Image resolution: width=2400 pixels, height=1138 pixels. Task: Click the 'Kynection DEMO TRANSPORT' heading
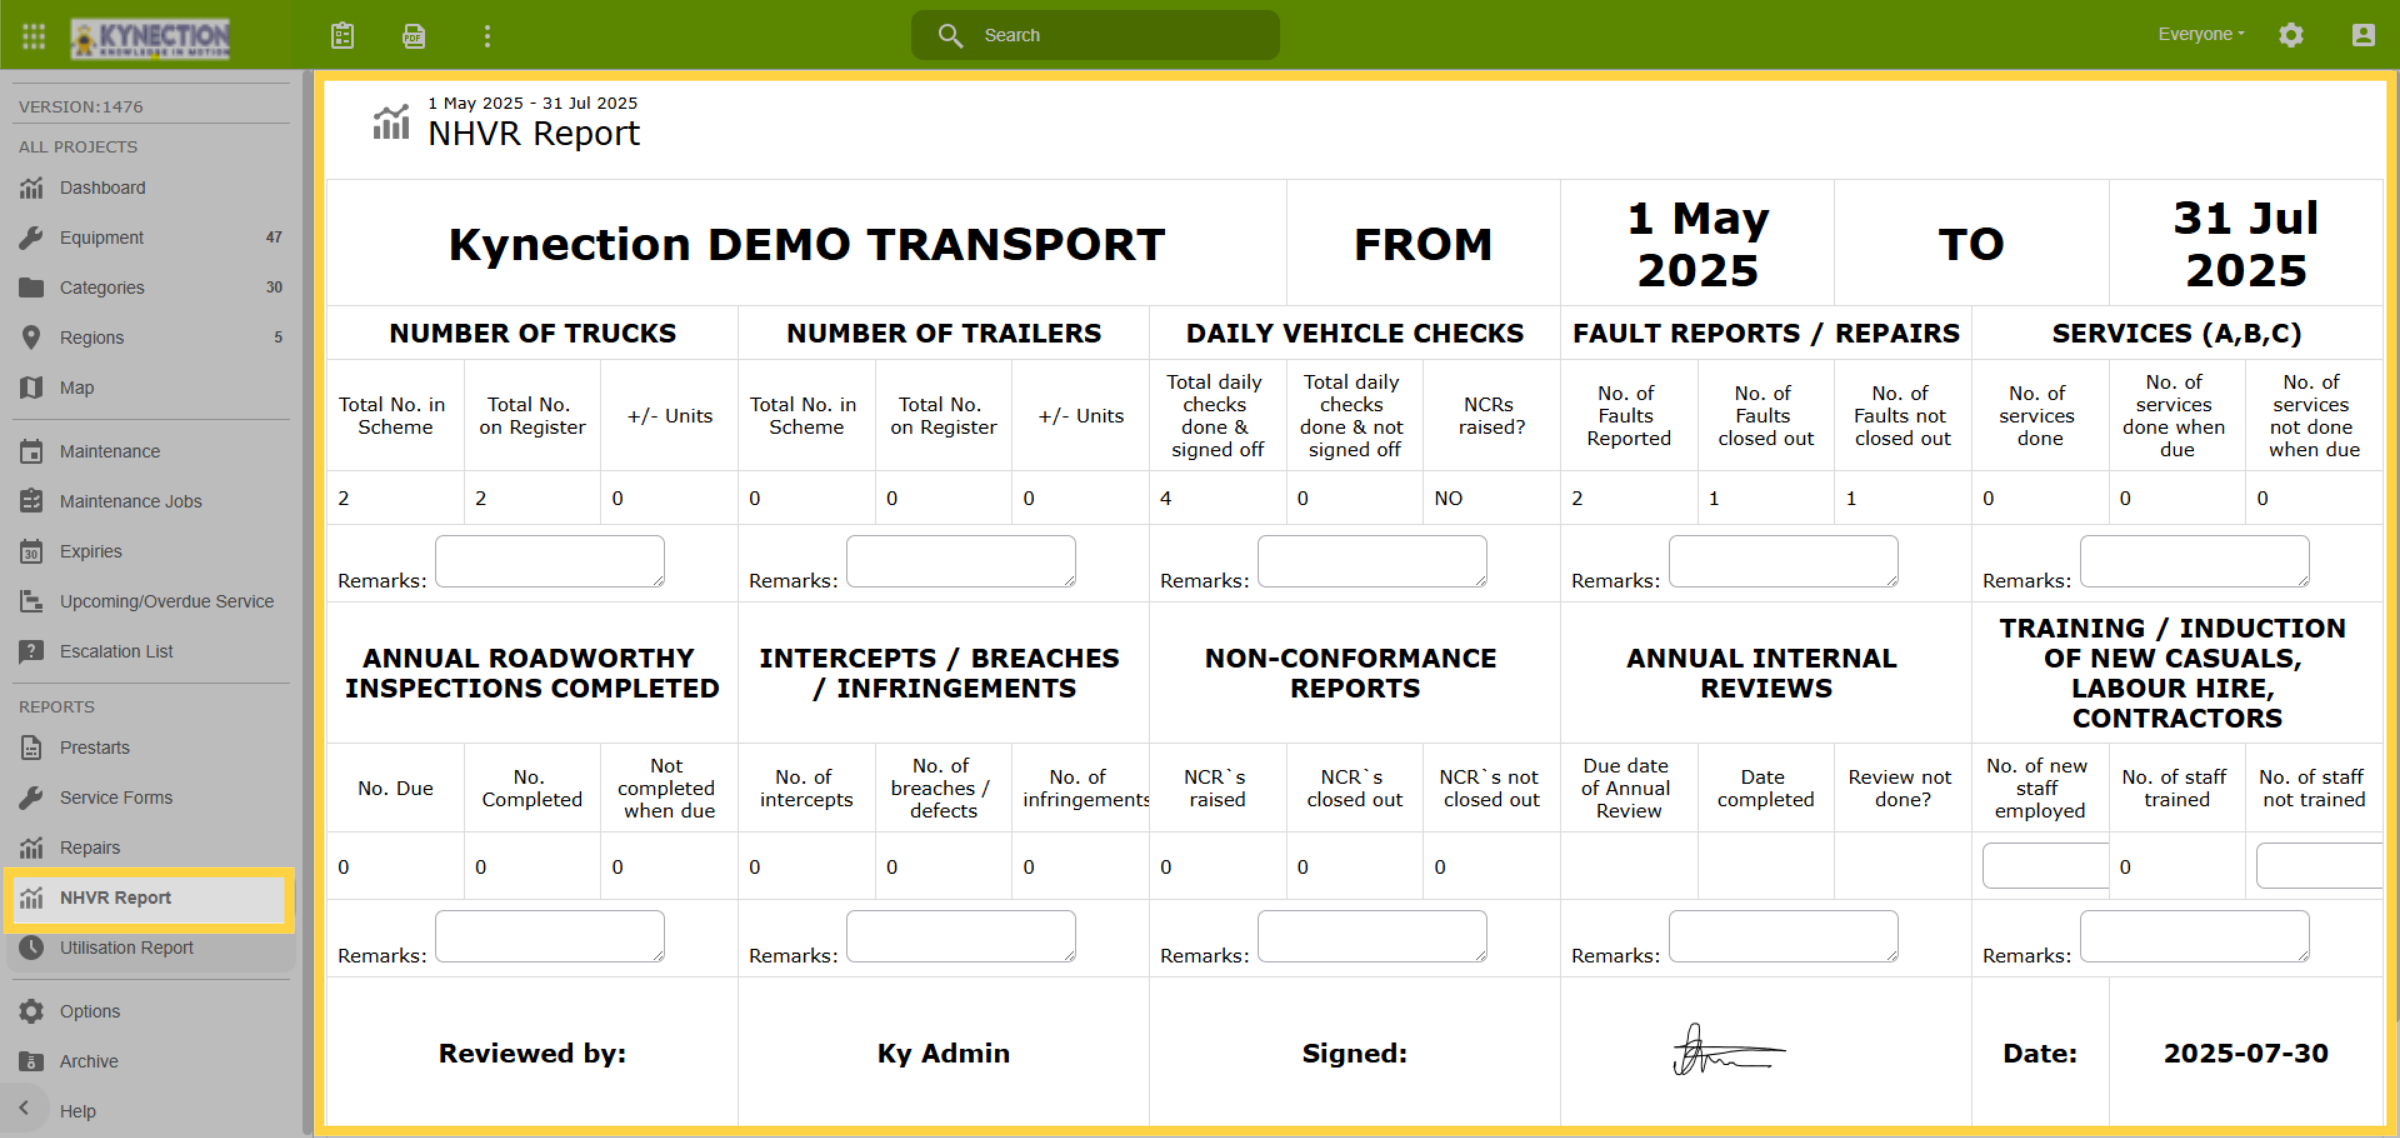pyautogui.click(x=807, y=244)
